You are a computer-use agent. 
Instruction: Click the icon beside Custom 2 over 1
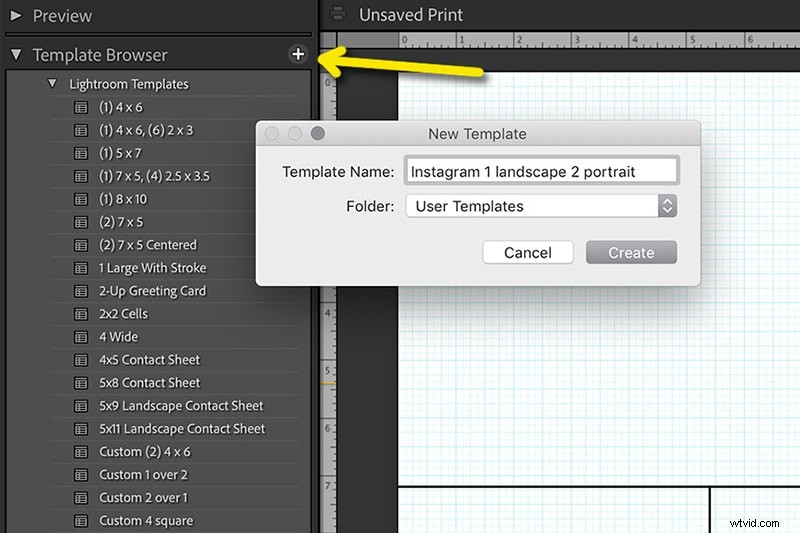[81, 497]
